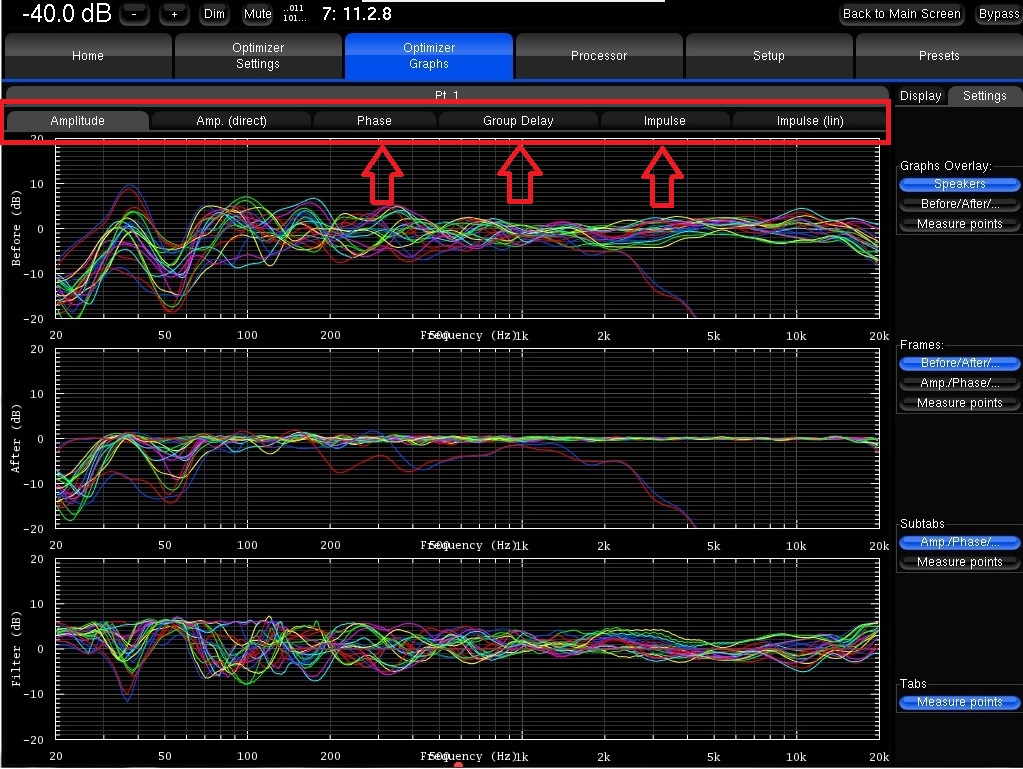Choose Before/After under Graphs Overlay

click(959, 204)
